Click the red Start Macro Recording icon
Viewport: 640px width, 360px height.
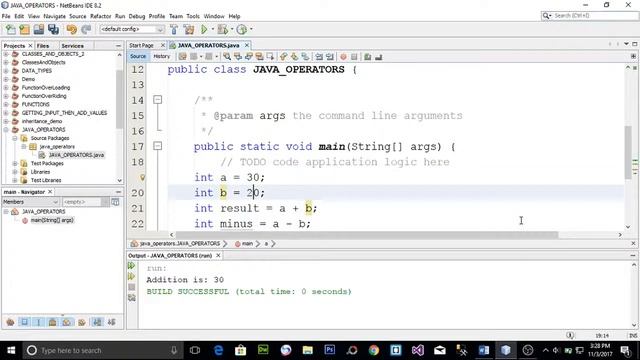tap(343, 57)
